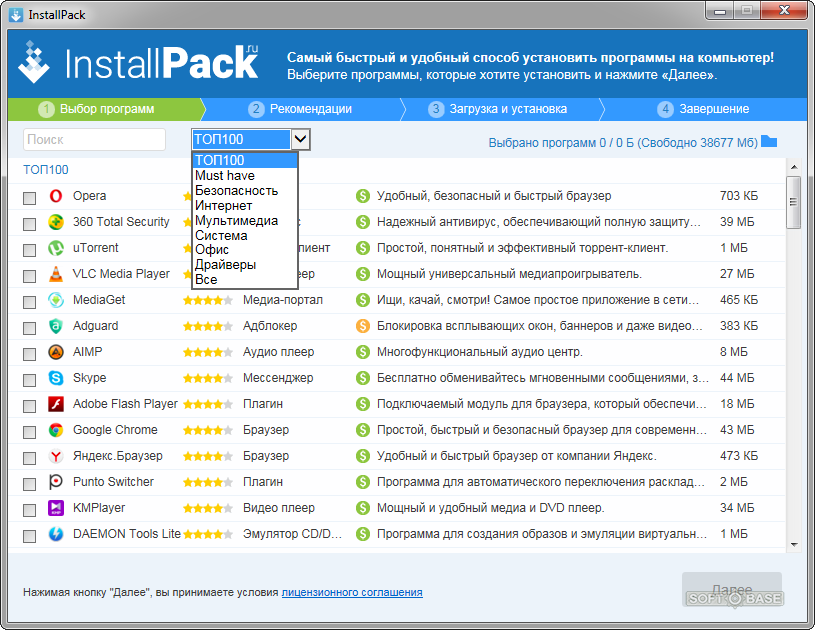Open the download folder icon

click(769, 141)
